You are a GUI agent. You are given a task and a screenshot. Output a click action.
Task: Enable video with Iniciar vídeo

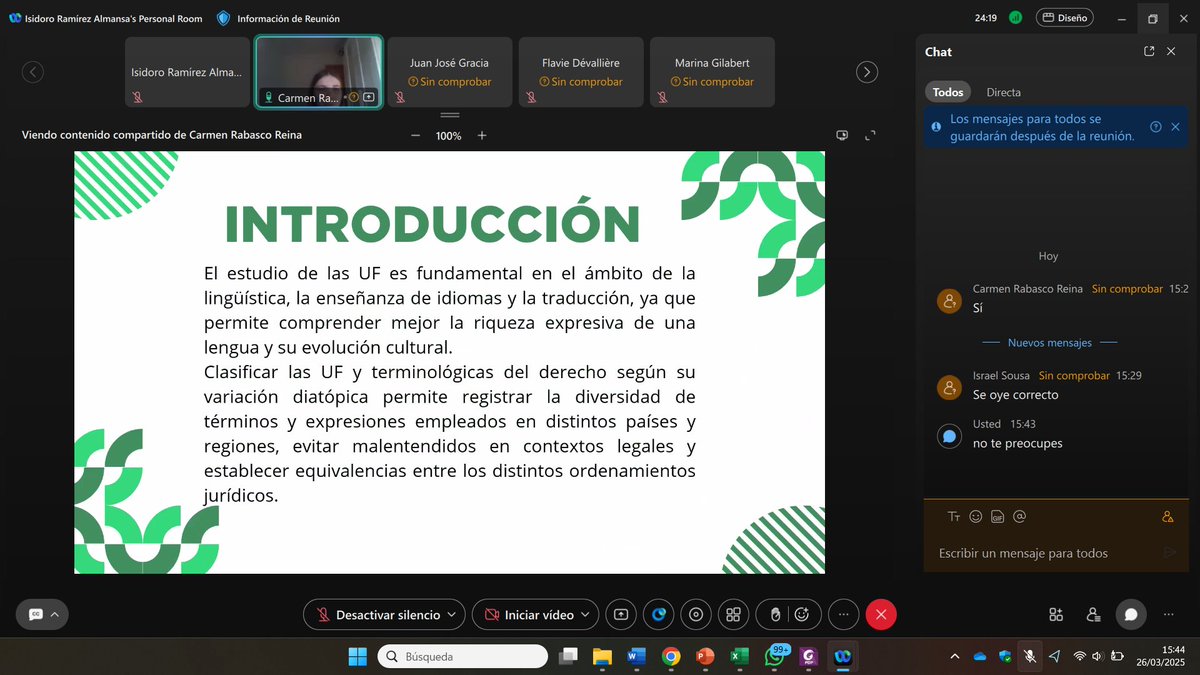(528, 614)
